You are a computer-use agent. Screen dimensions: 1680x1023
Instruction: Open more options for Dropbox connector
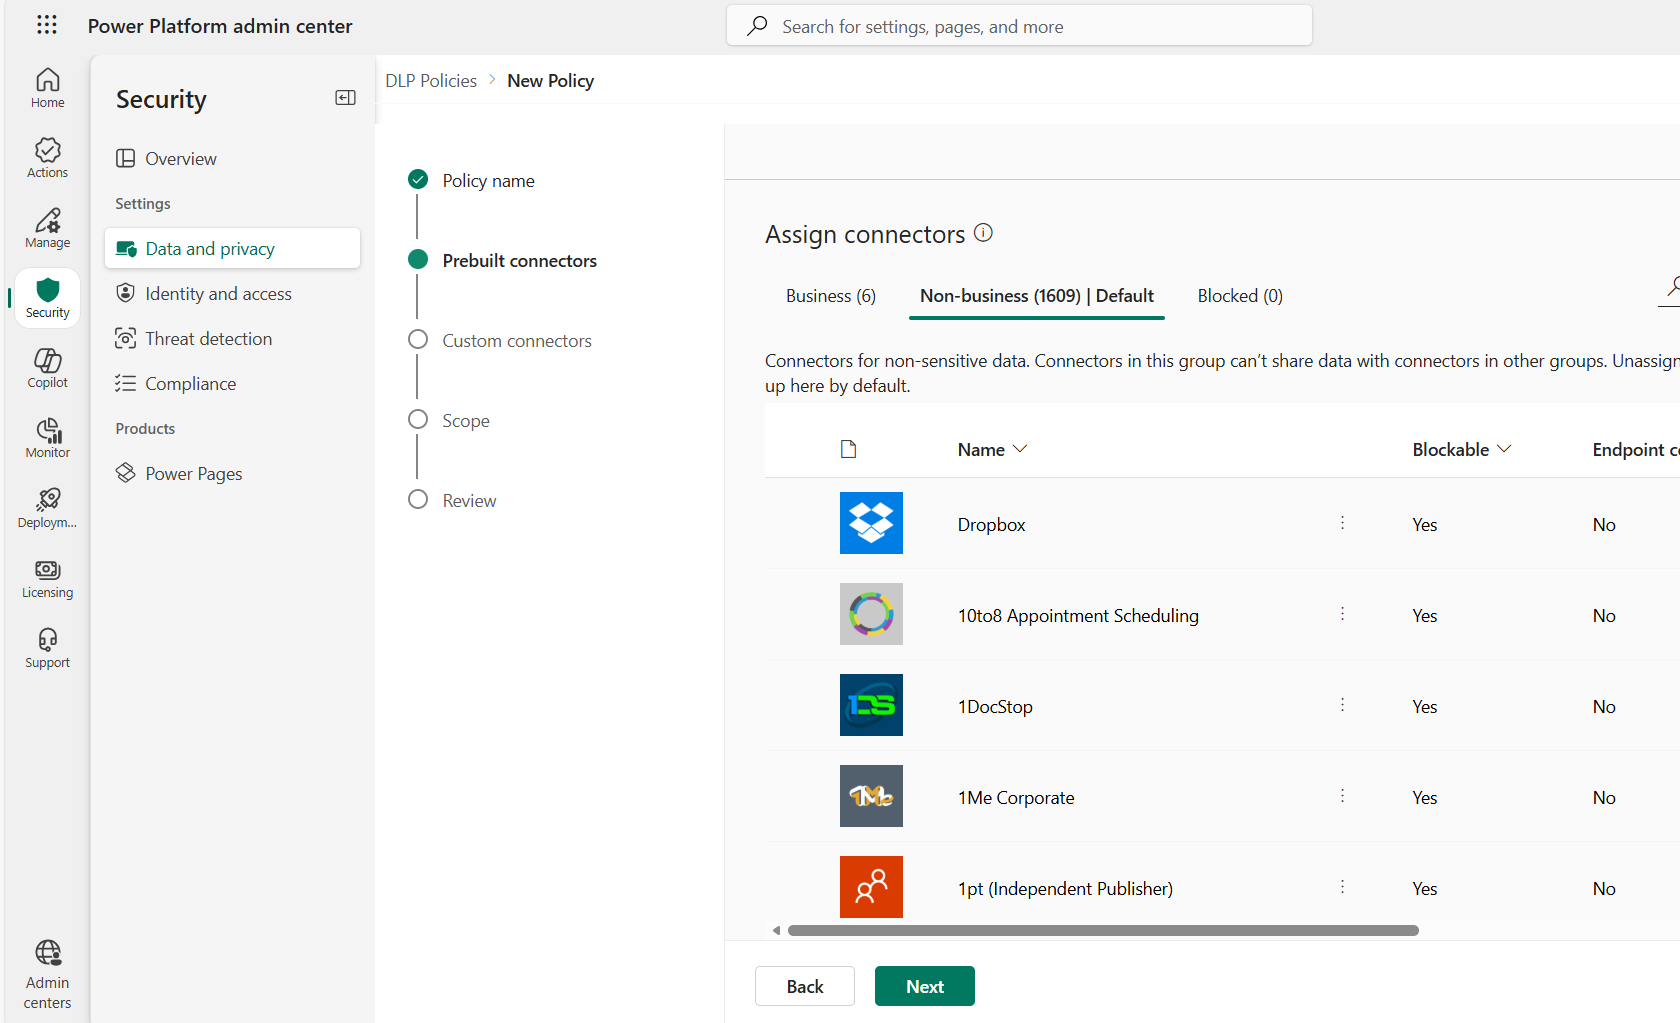[x=1342, y=523]
